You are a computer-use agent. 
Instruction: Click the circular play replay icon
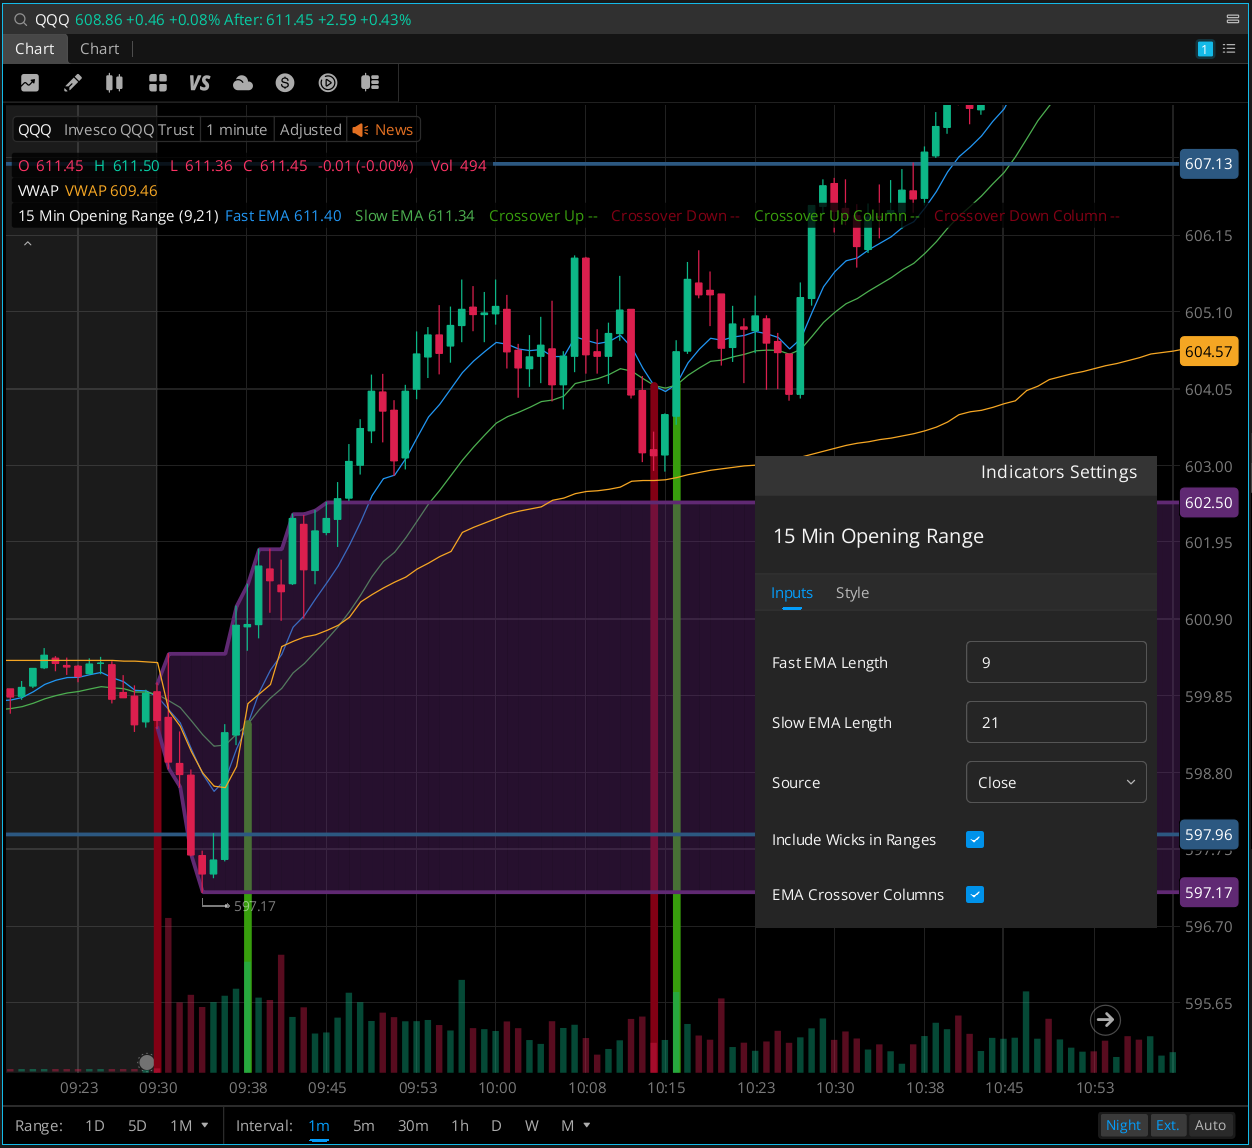(327, 83)
